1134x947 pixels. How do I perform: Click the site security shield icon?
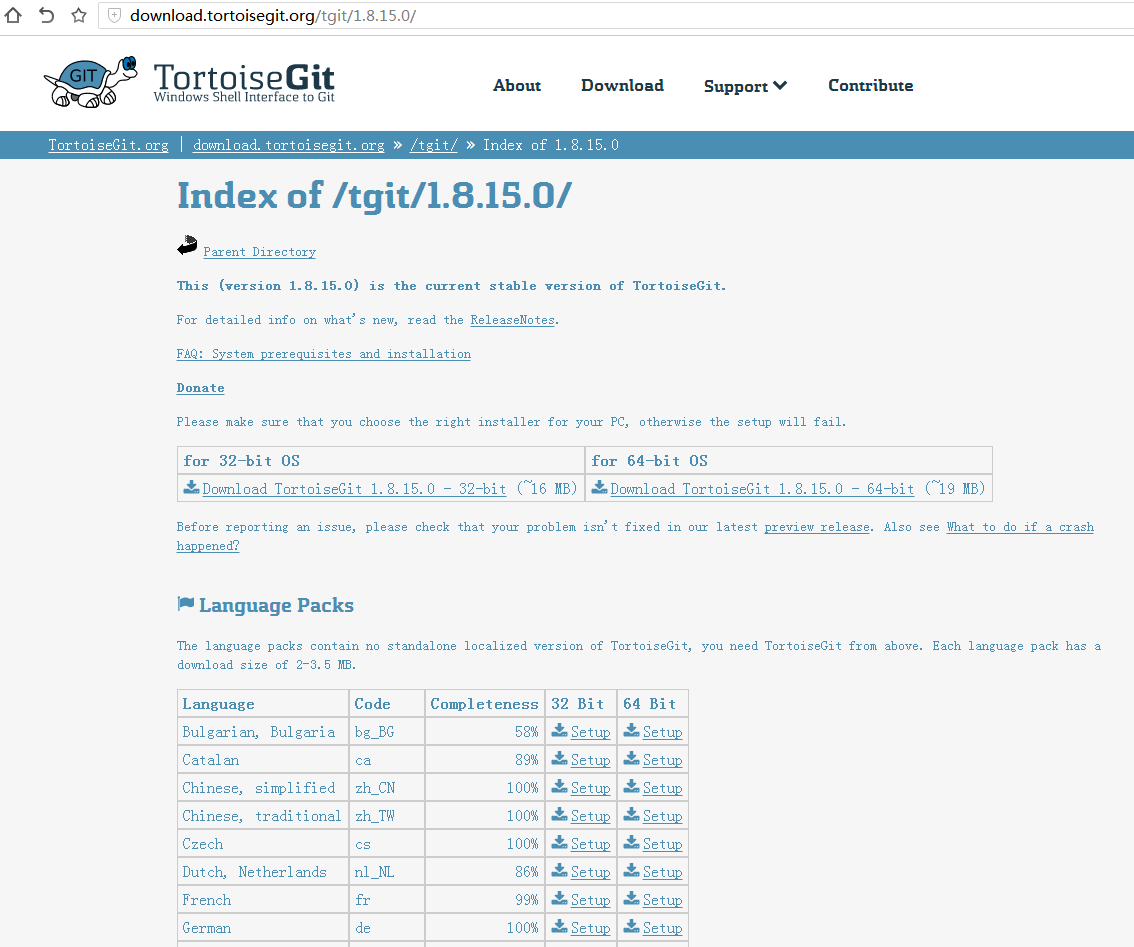pos(114,15)
